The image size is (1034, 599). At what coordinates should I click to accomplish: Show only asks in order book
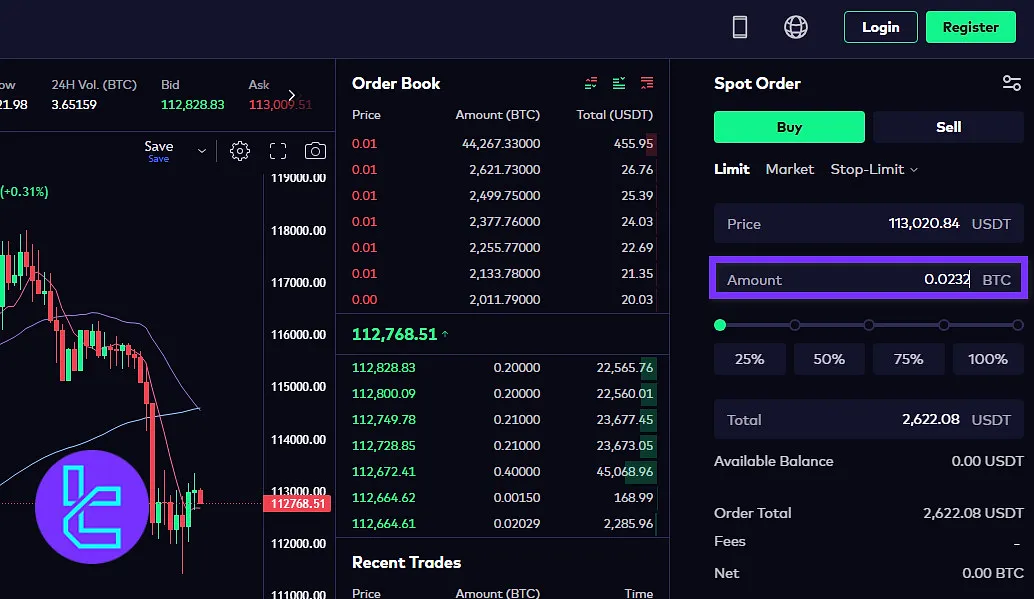pos(647,83)
